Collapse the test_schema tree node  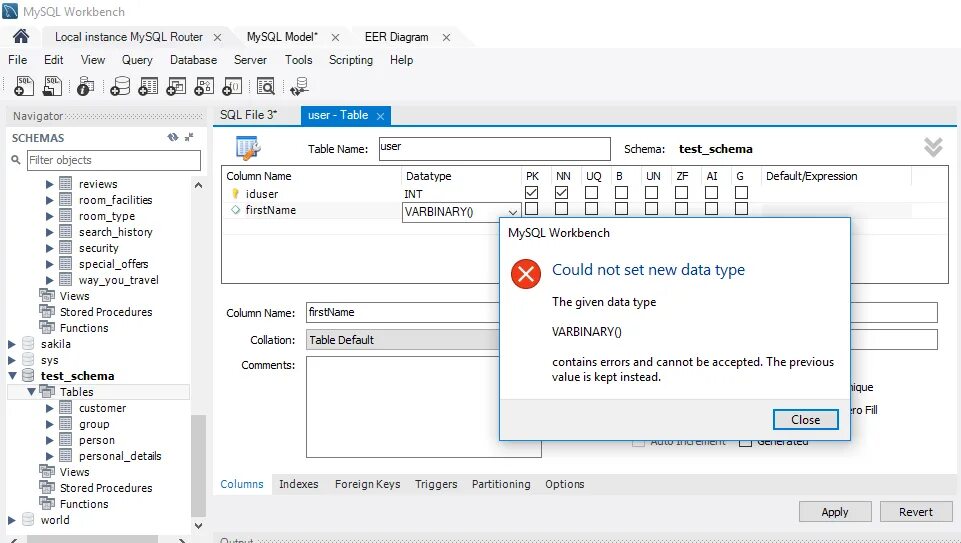12,376
